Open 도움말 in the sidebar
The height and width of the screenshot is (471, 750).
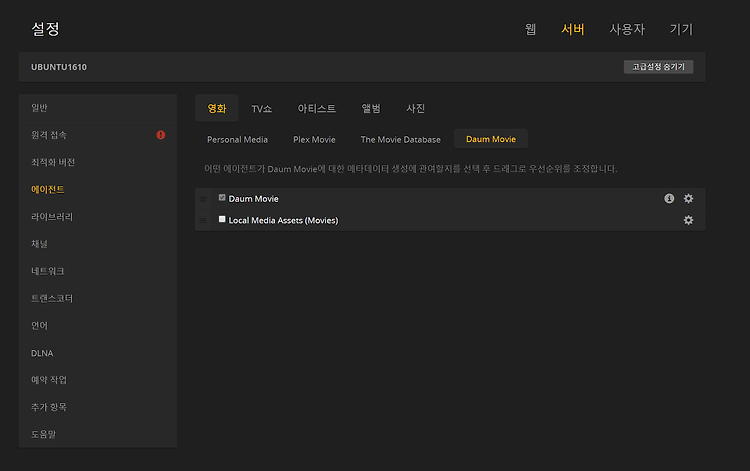[x=98, y=434]
